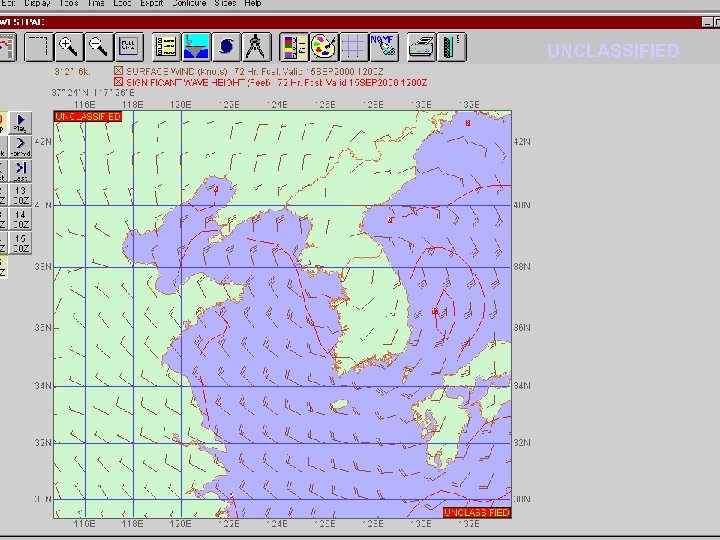Open the Configure menu
The image size is (720, 540).
[x=189, y=3]
